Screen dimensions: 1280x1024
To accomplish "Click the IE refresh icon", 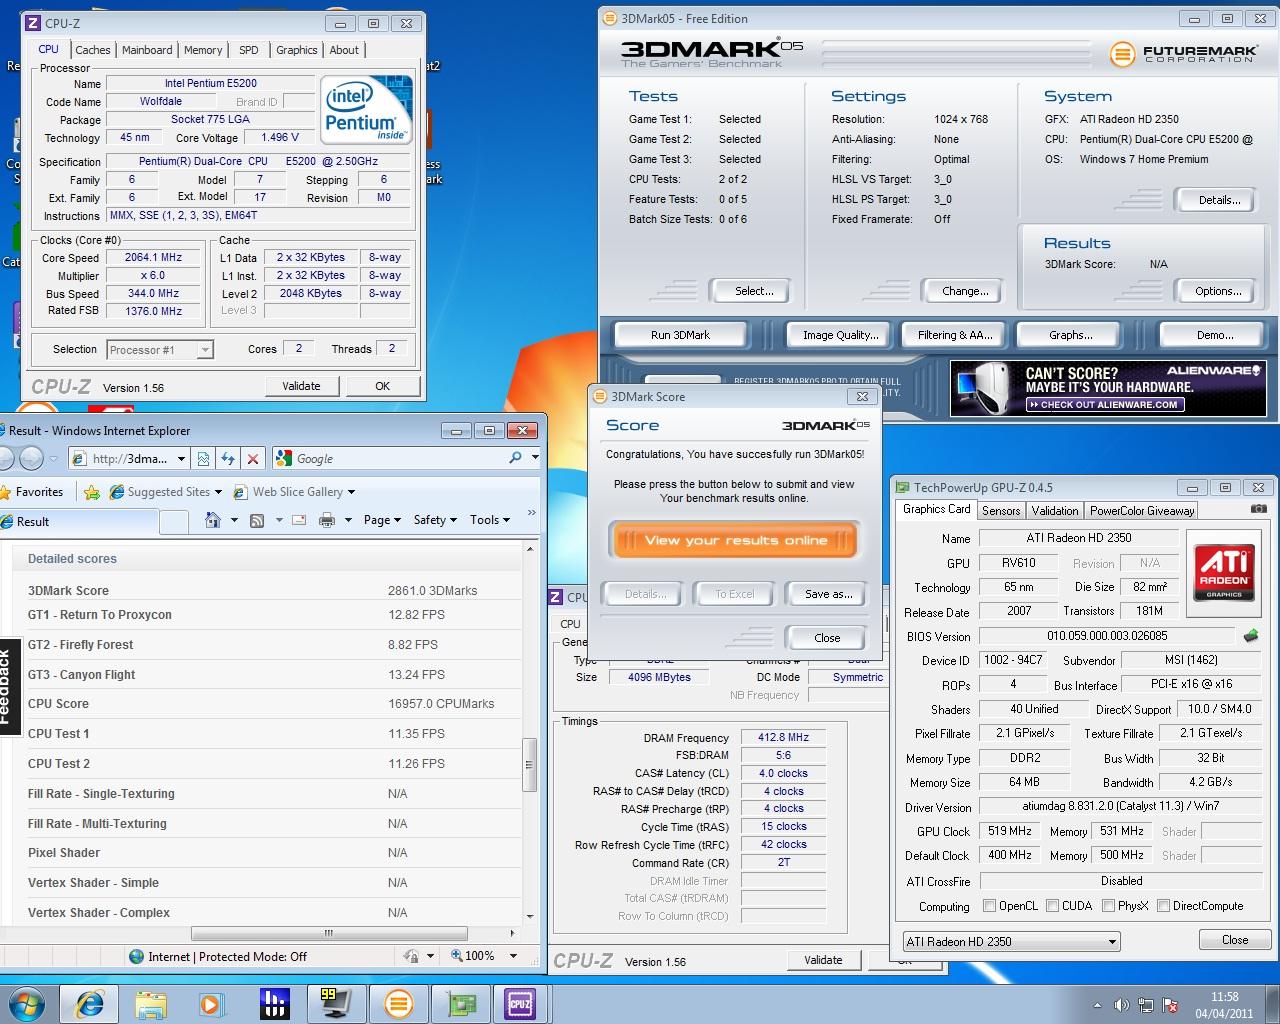I will tap(228, 458).
